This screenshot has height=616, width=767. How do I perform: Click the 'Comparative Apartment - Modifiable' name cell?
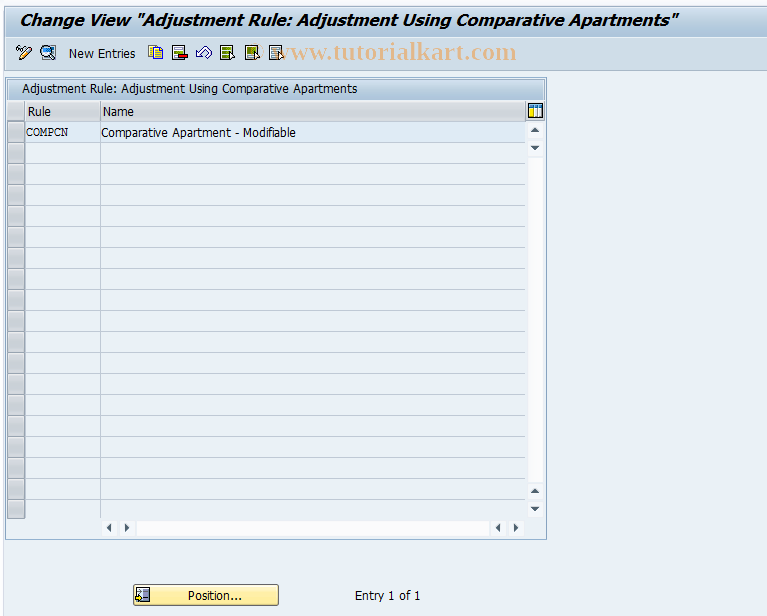click(313, 133)
